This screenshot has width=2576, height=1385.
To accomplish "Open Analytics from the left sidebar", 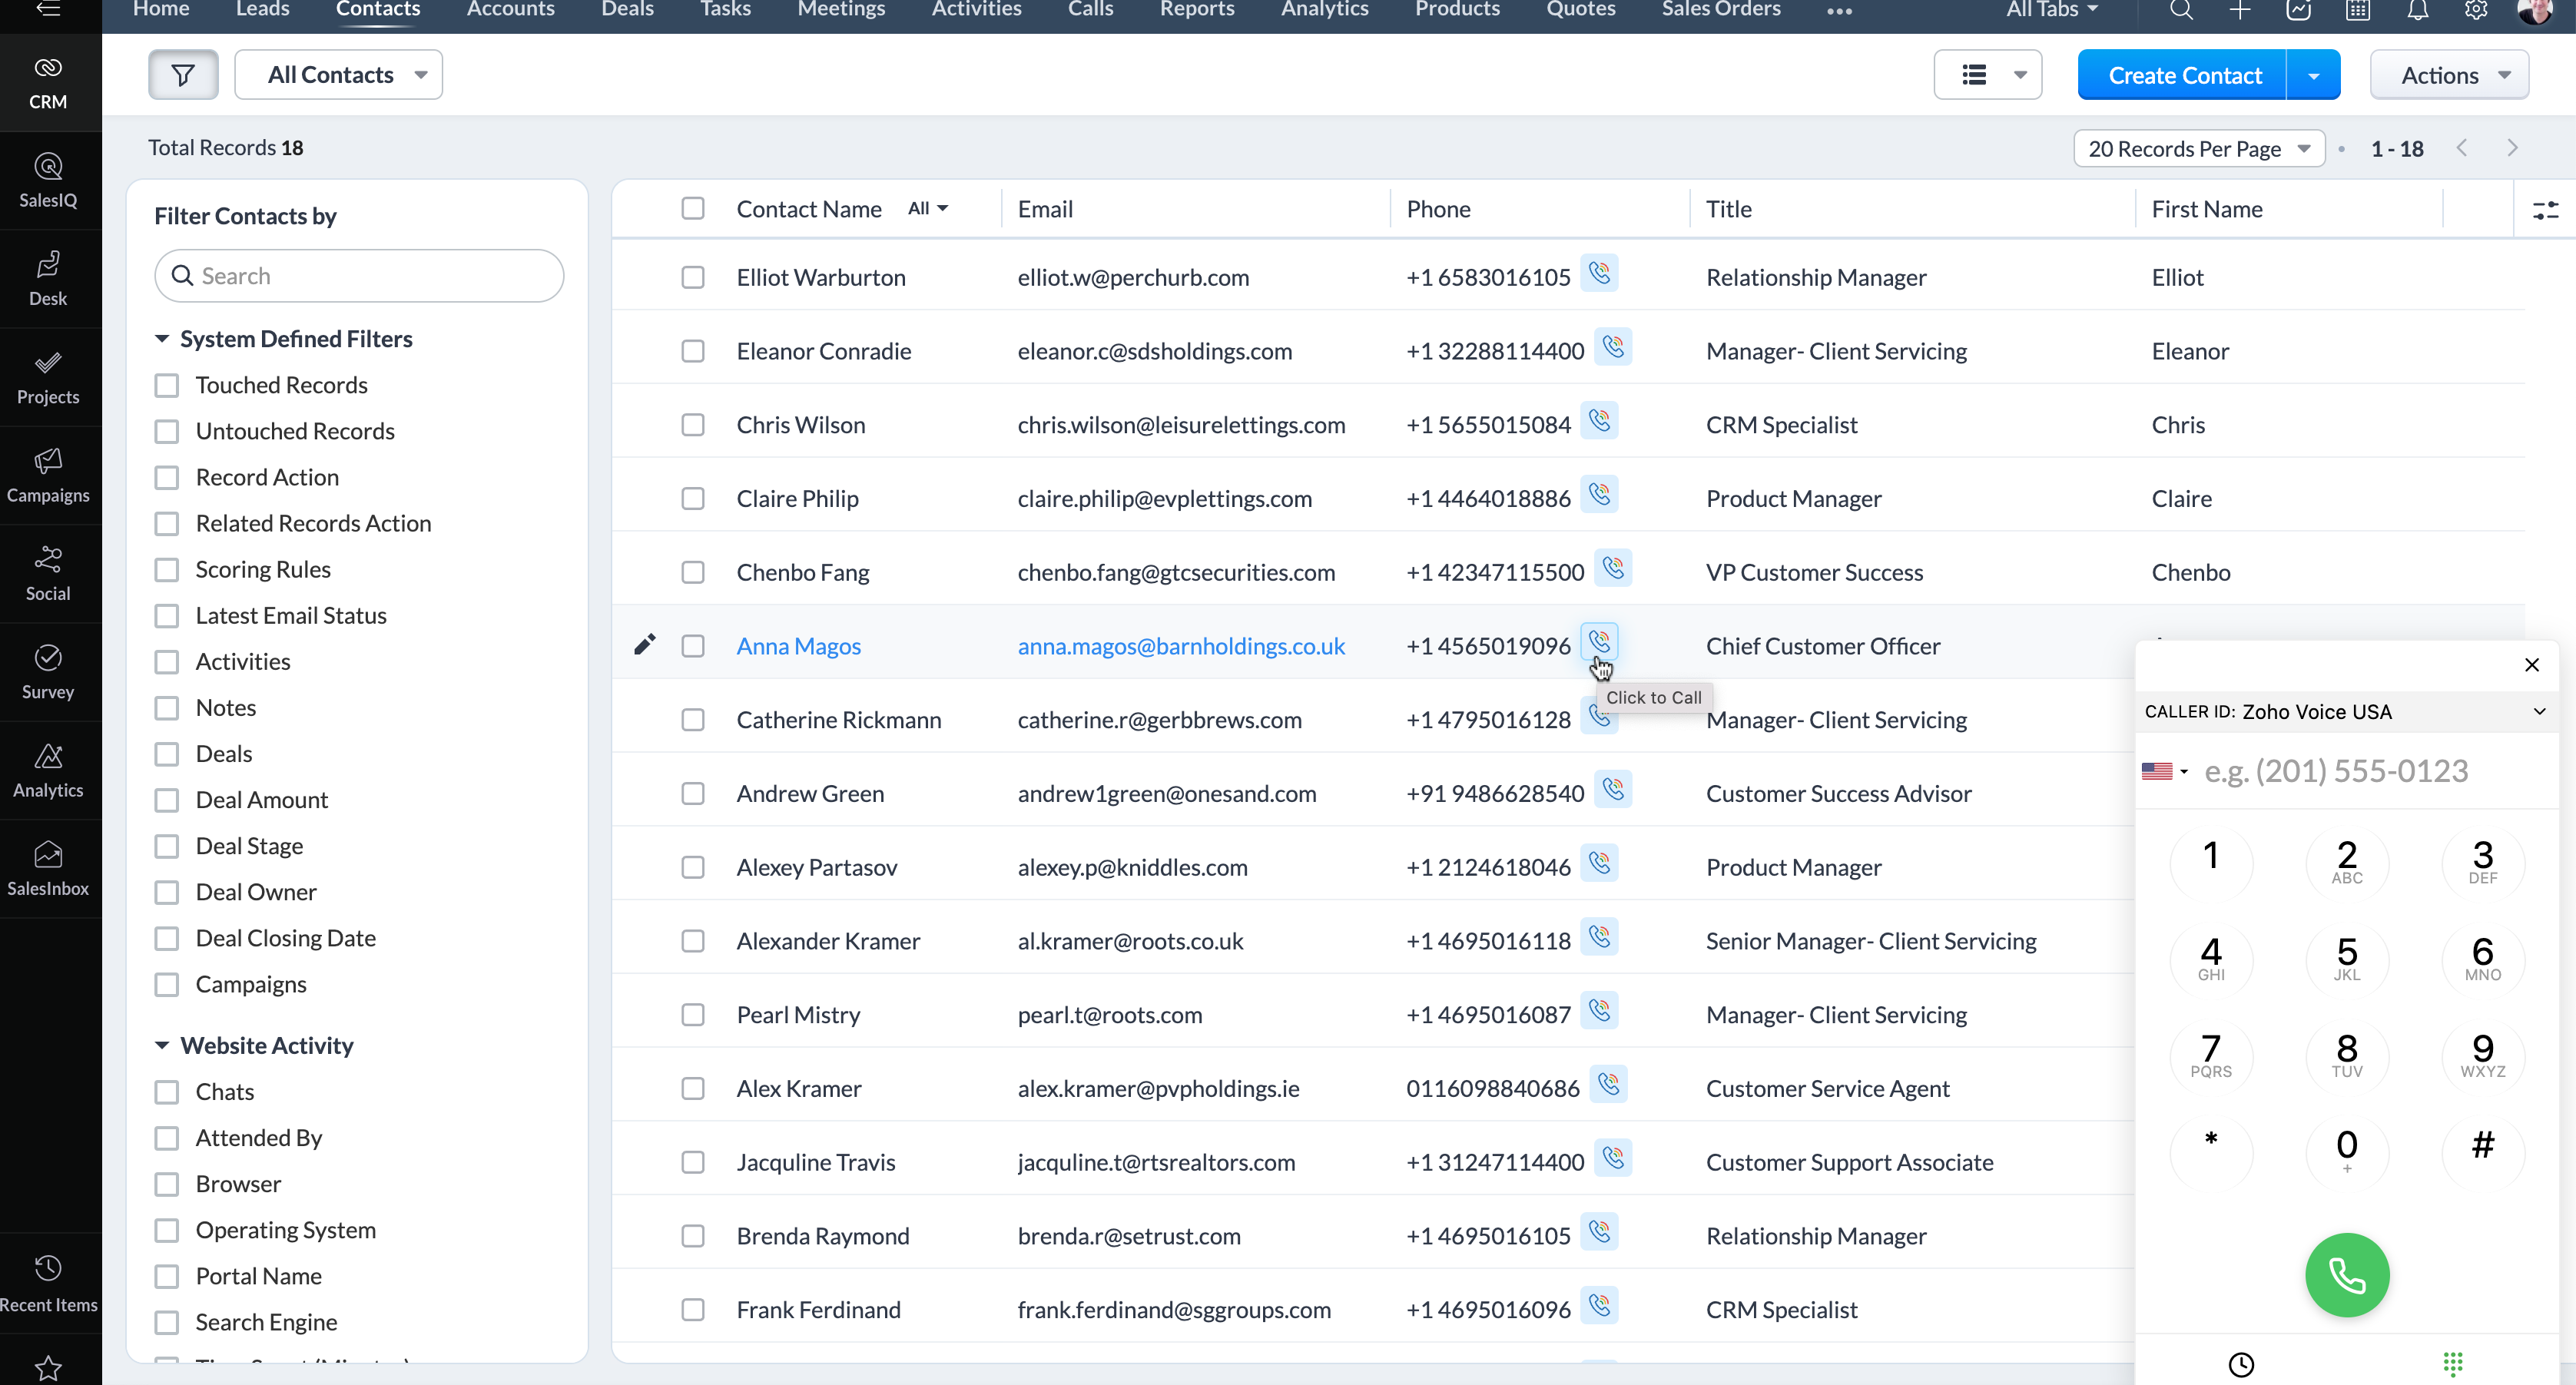I will (x=48, y=770).
